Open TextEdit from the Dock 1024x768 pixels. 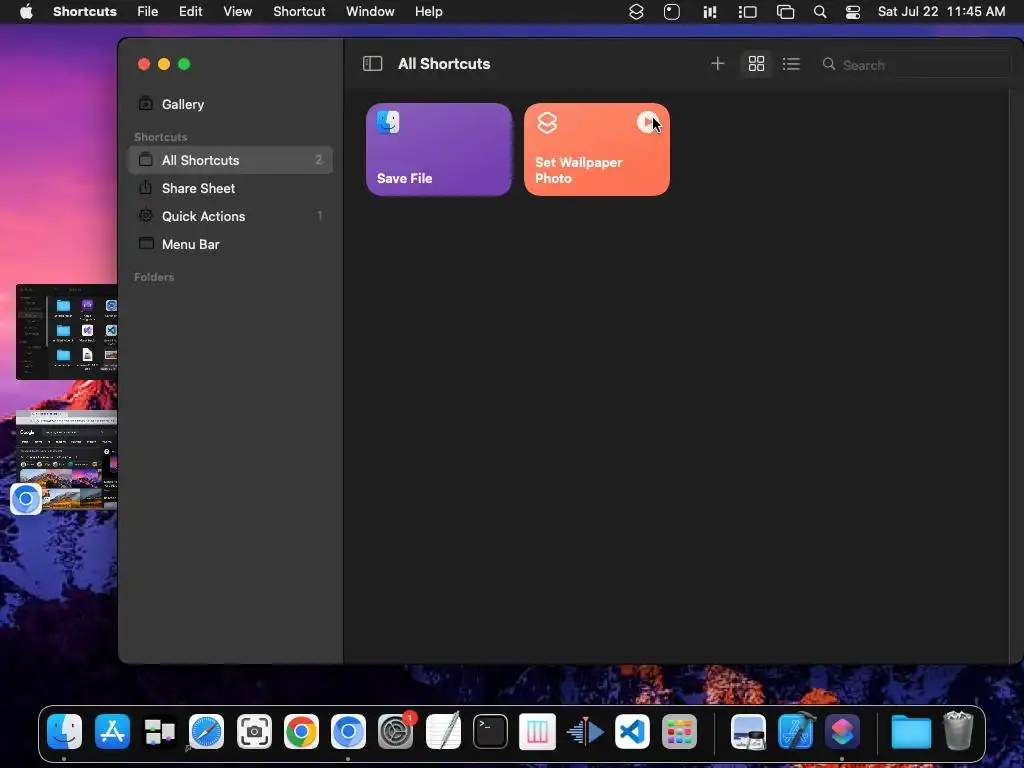443,731
